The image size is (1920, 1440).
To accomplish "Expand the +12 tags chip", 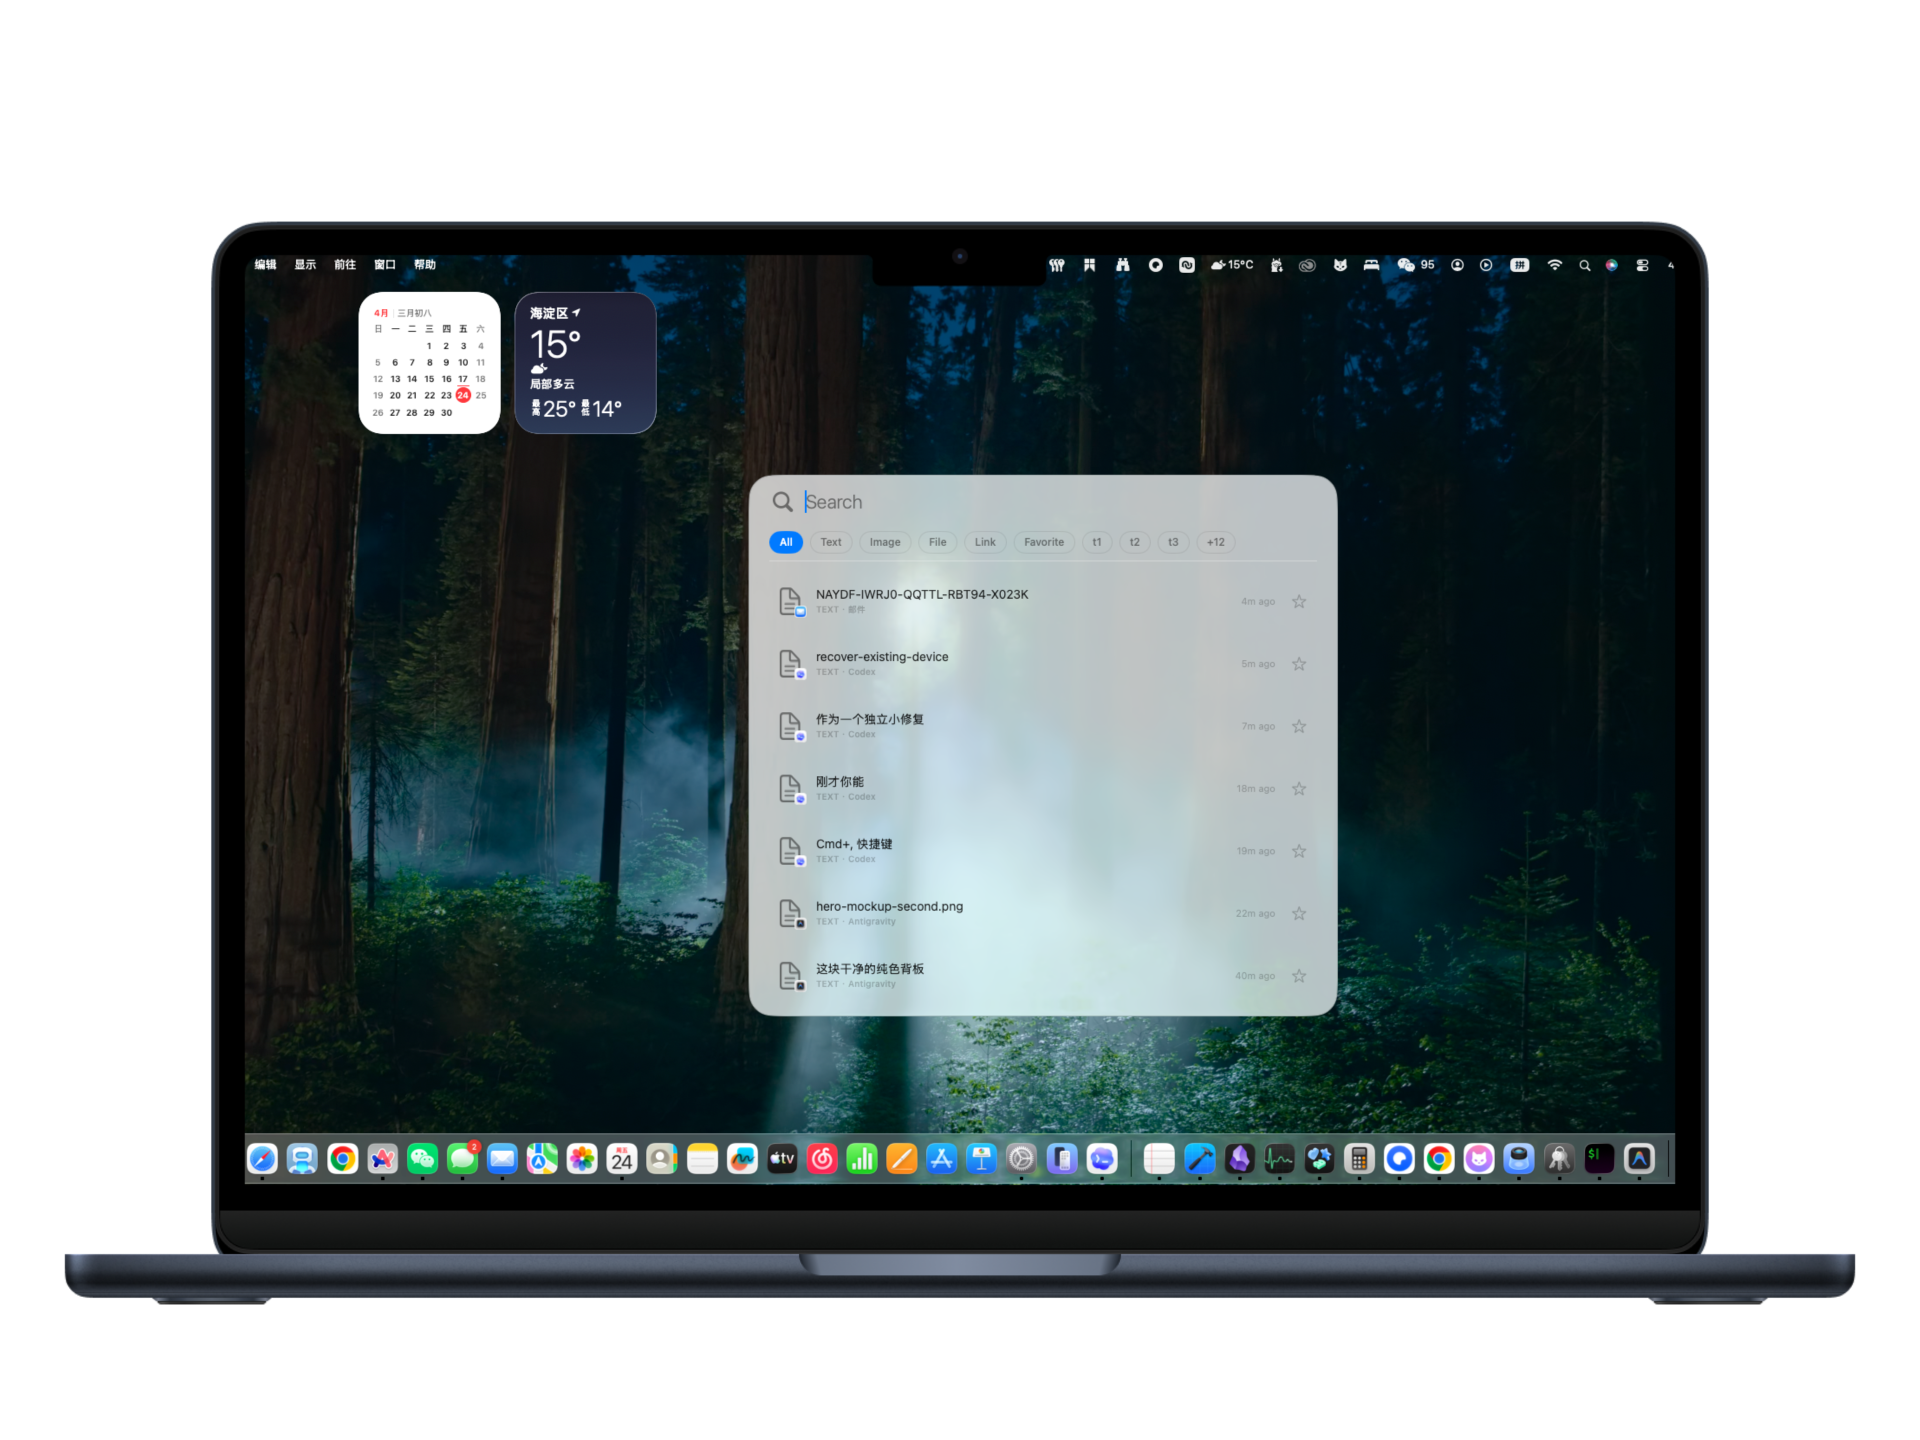I will tap(1215, 542).
